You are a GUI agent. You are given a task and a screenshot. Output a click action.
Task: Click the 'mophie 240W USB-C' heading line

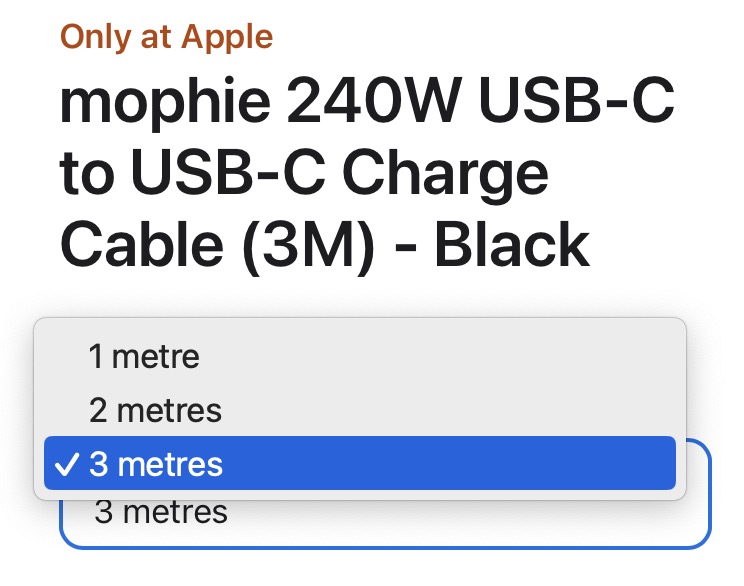point(366,103)
